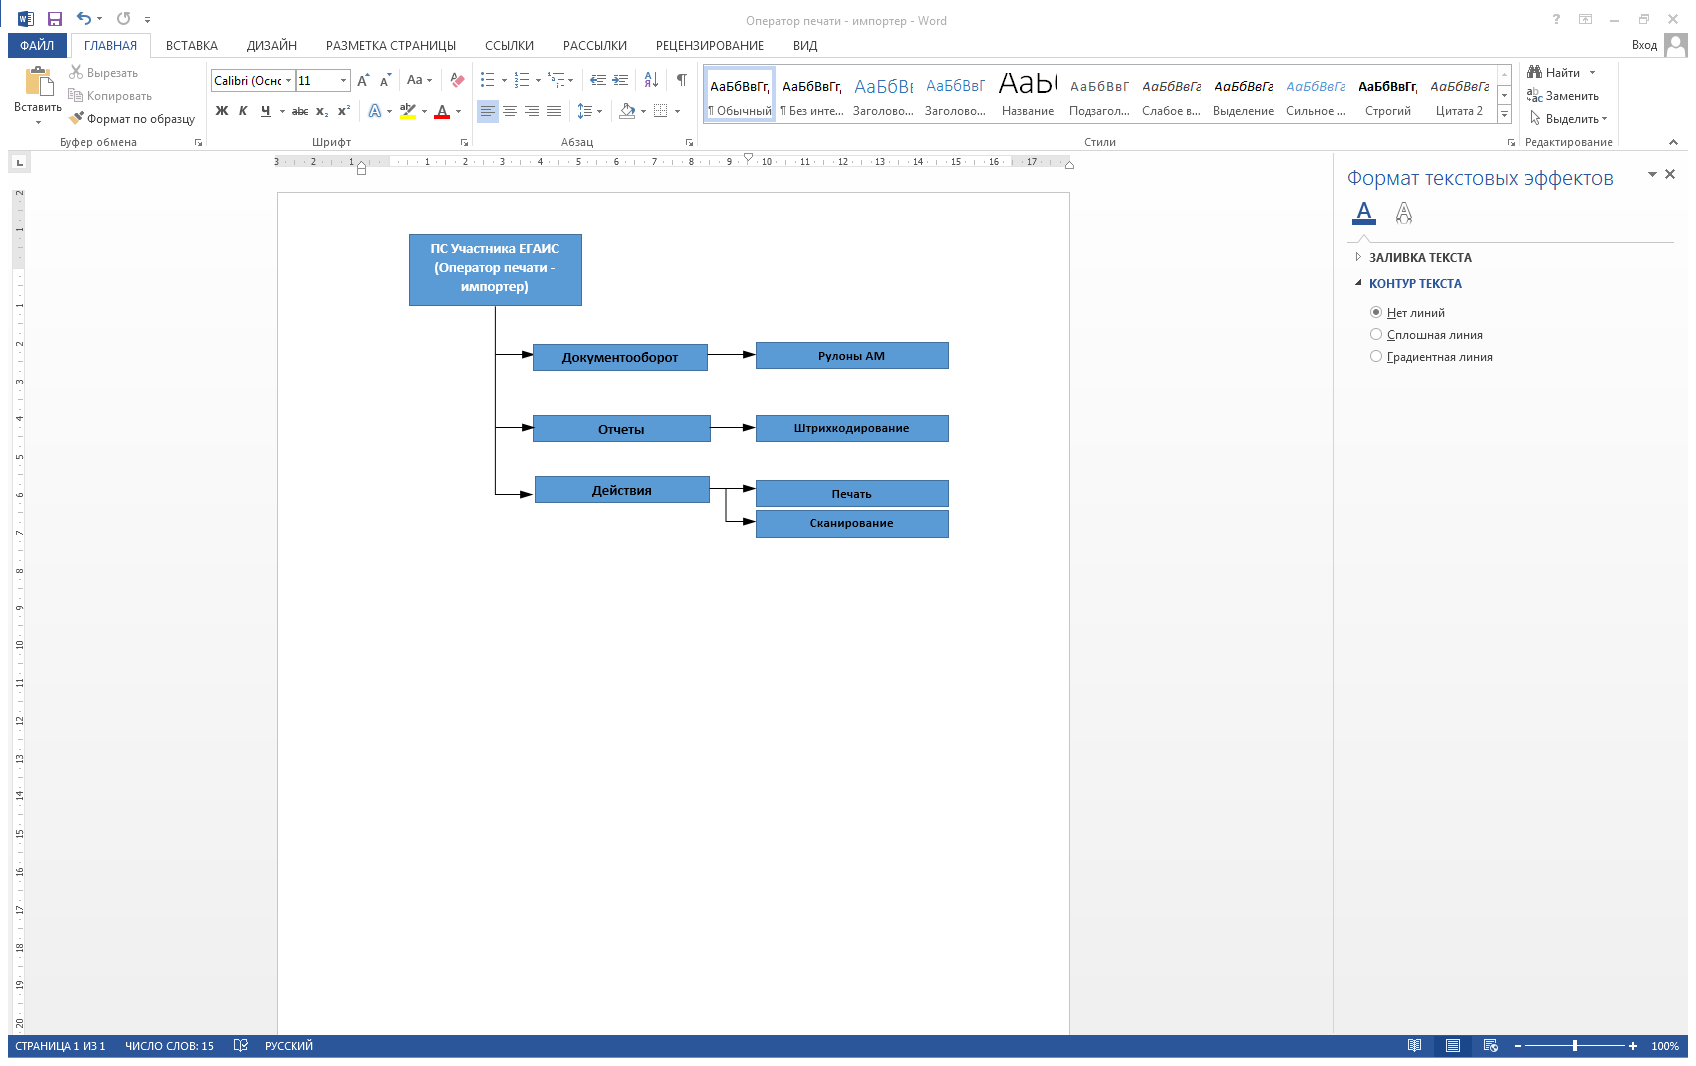Open line spacing options

click(589, 111)
